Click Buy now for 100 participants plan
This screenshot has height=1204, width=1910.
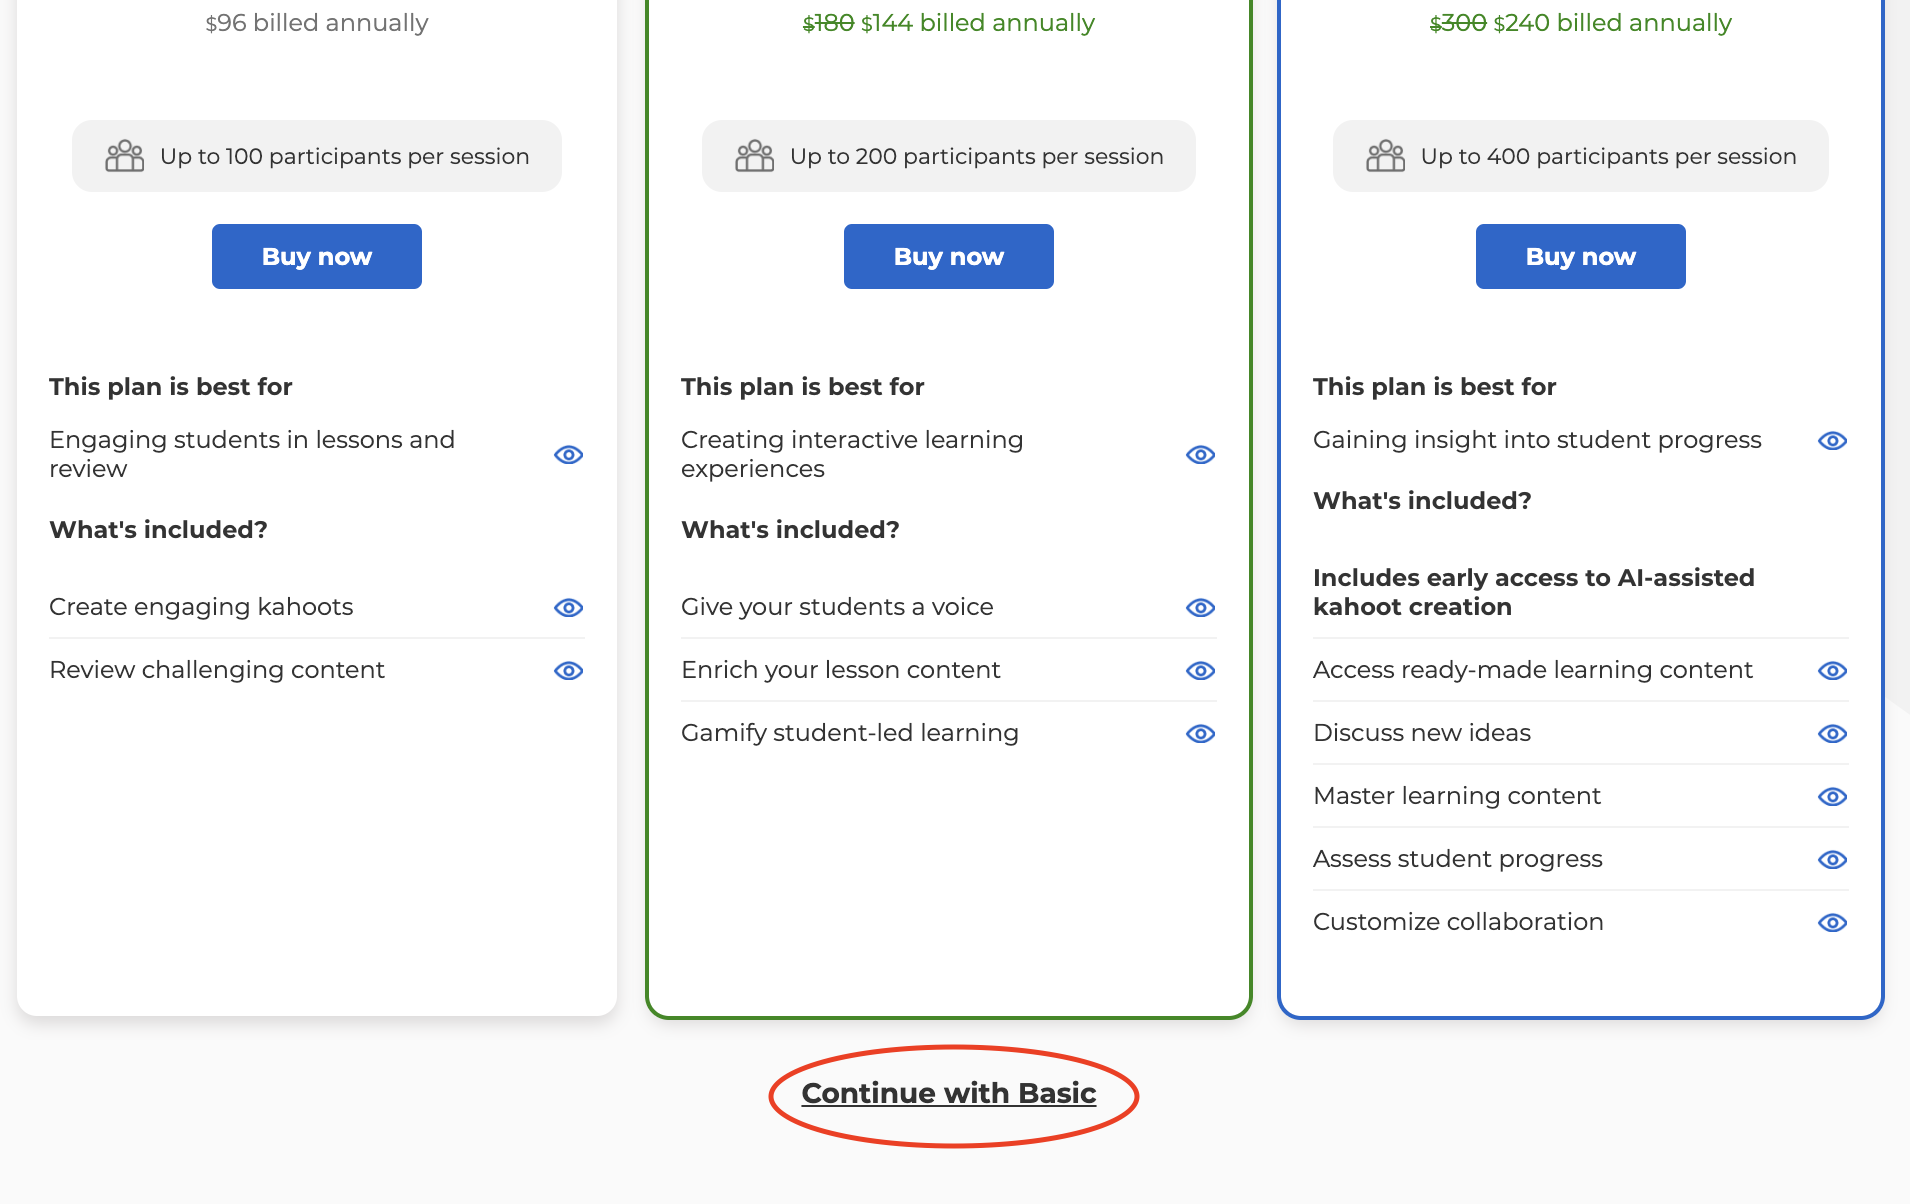click(316, 257)
